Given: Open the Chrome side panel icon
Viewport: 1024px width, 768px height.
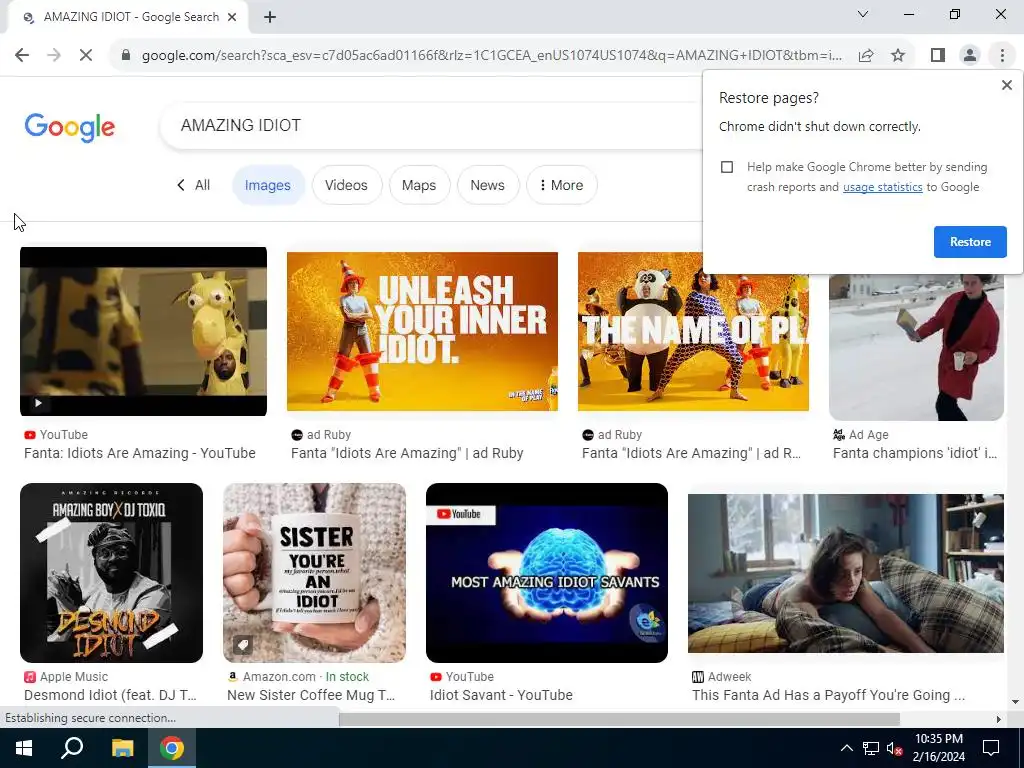Looking at the screenshot, I should [x=938, y=56].
